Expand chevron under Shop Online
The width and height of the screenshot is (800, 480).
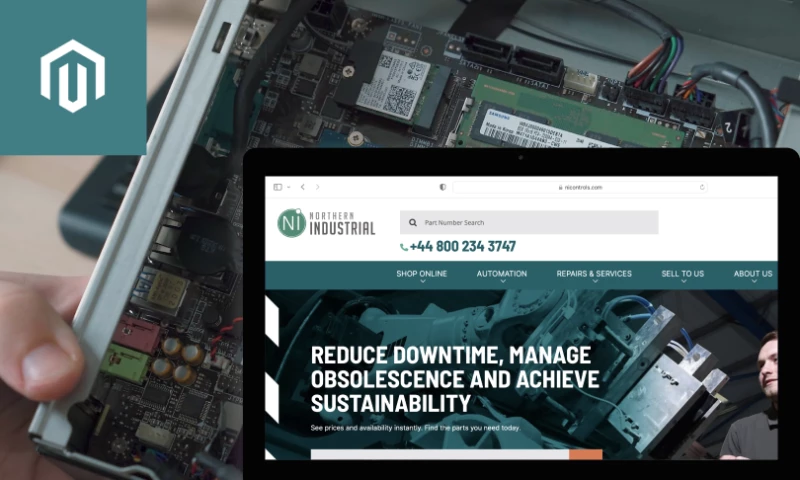pyautogui.click(x=422, y=282)
